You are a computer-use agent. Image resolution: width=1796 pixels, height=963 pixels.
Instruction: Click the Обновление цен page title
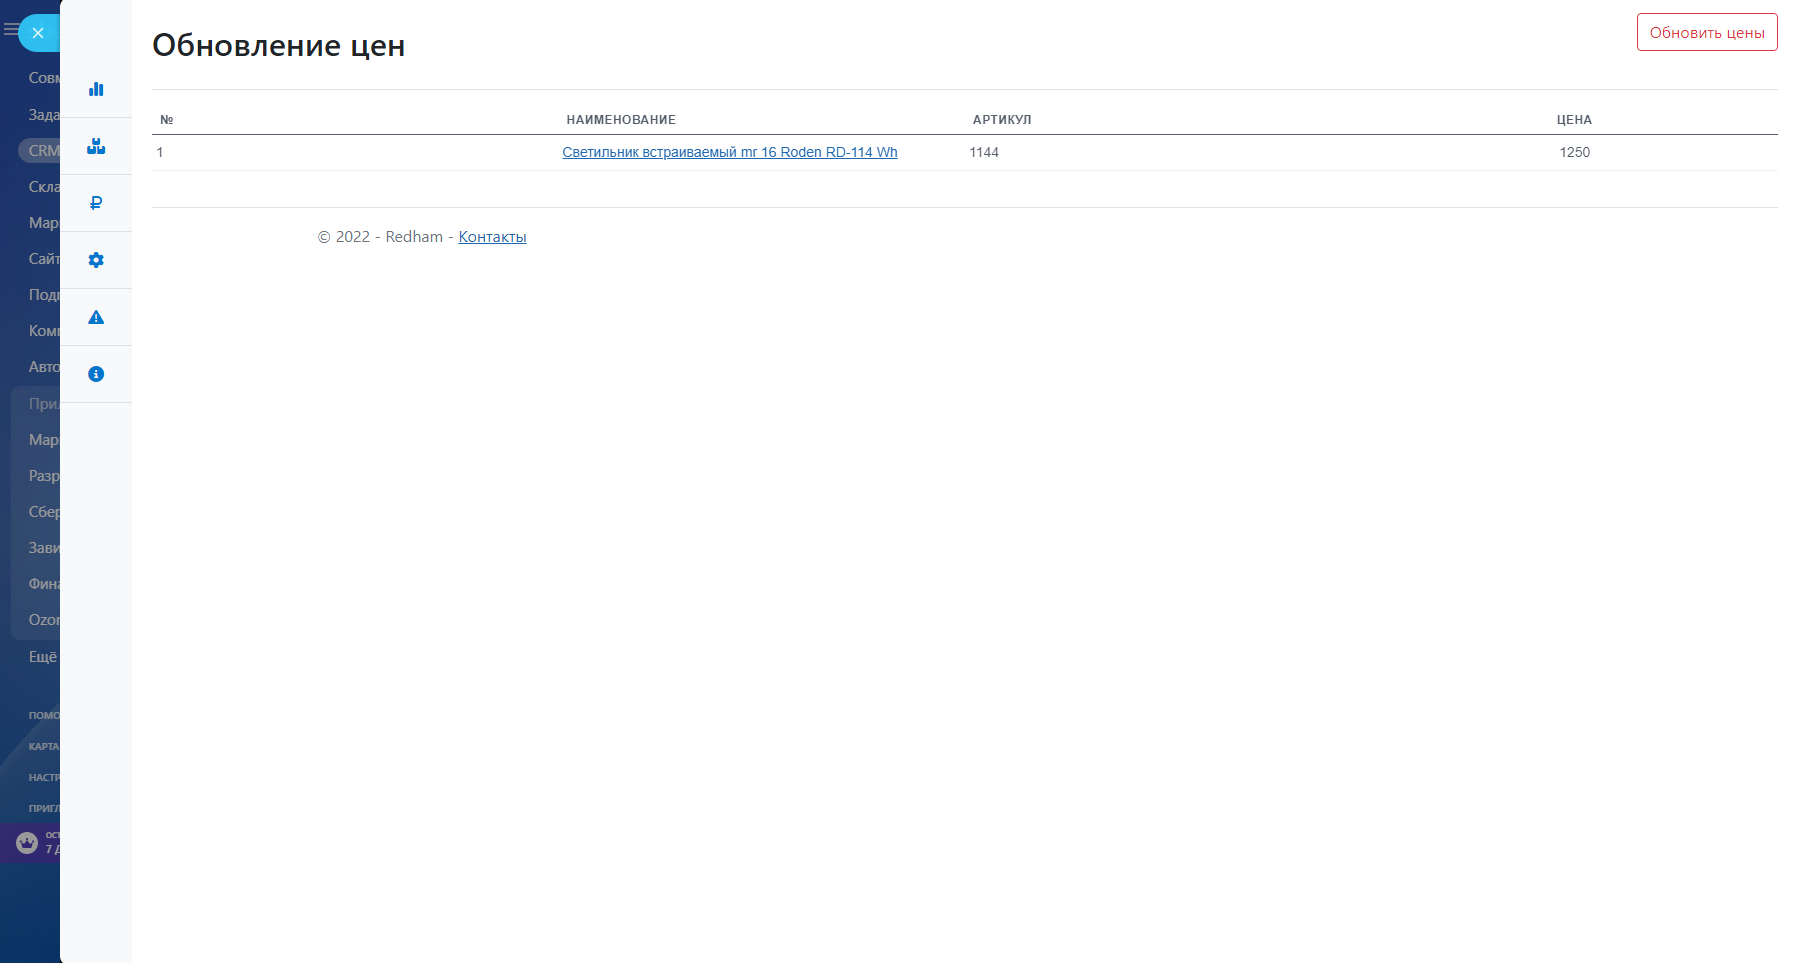click(x=279, y=45)
